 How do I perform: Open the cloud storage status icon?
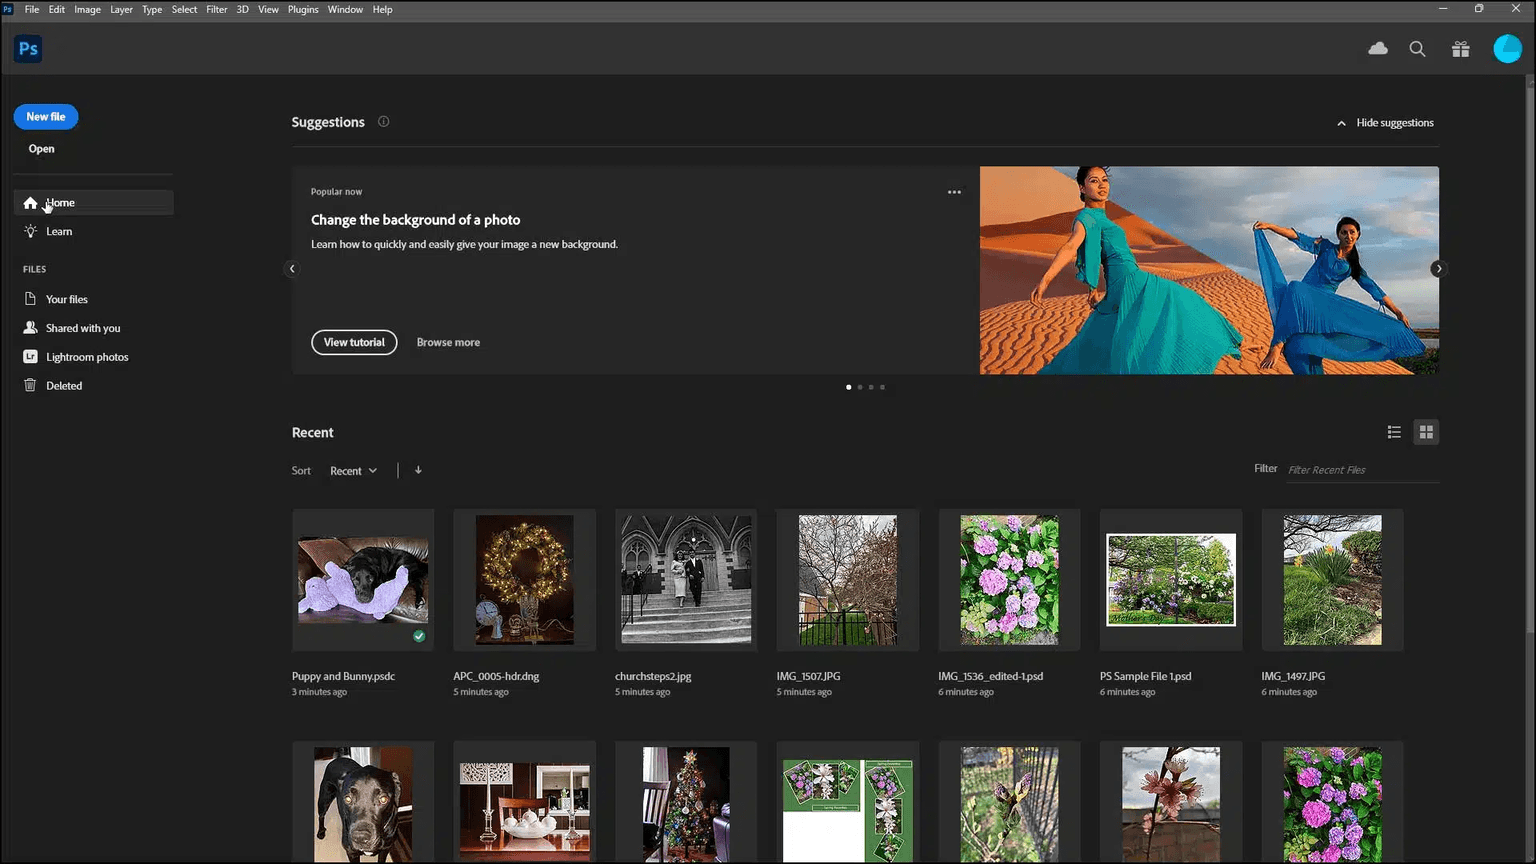pyautogui.click(x=1378, y=49)
